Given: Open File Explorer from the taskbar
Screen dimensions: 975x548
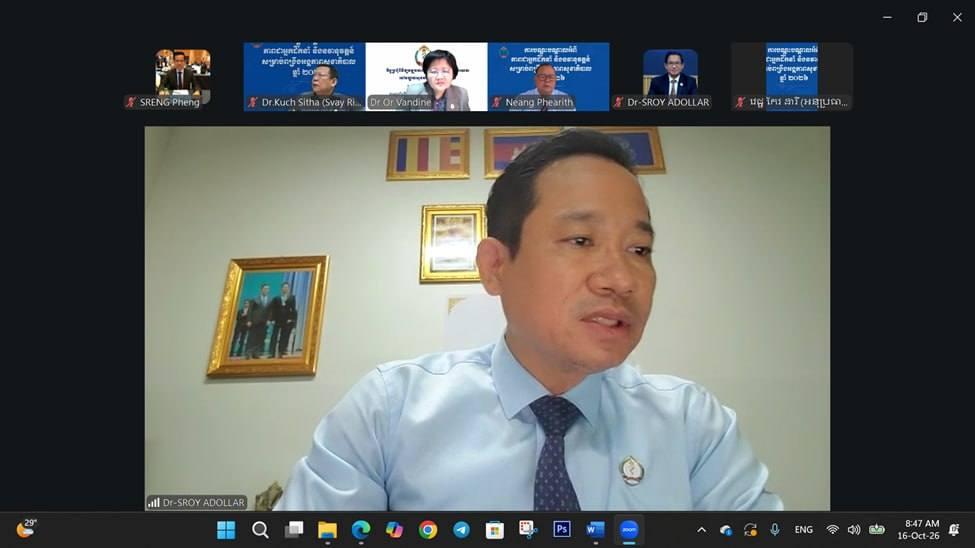Looking at the screenshot, I should [327, 530].
